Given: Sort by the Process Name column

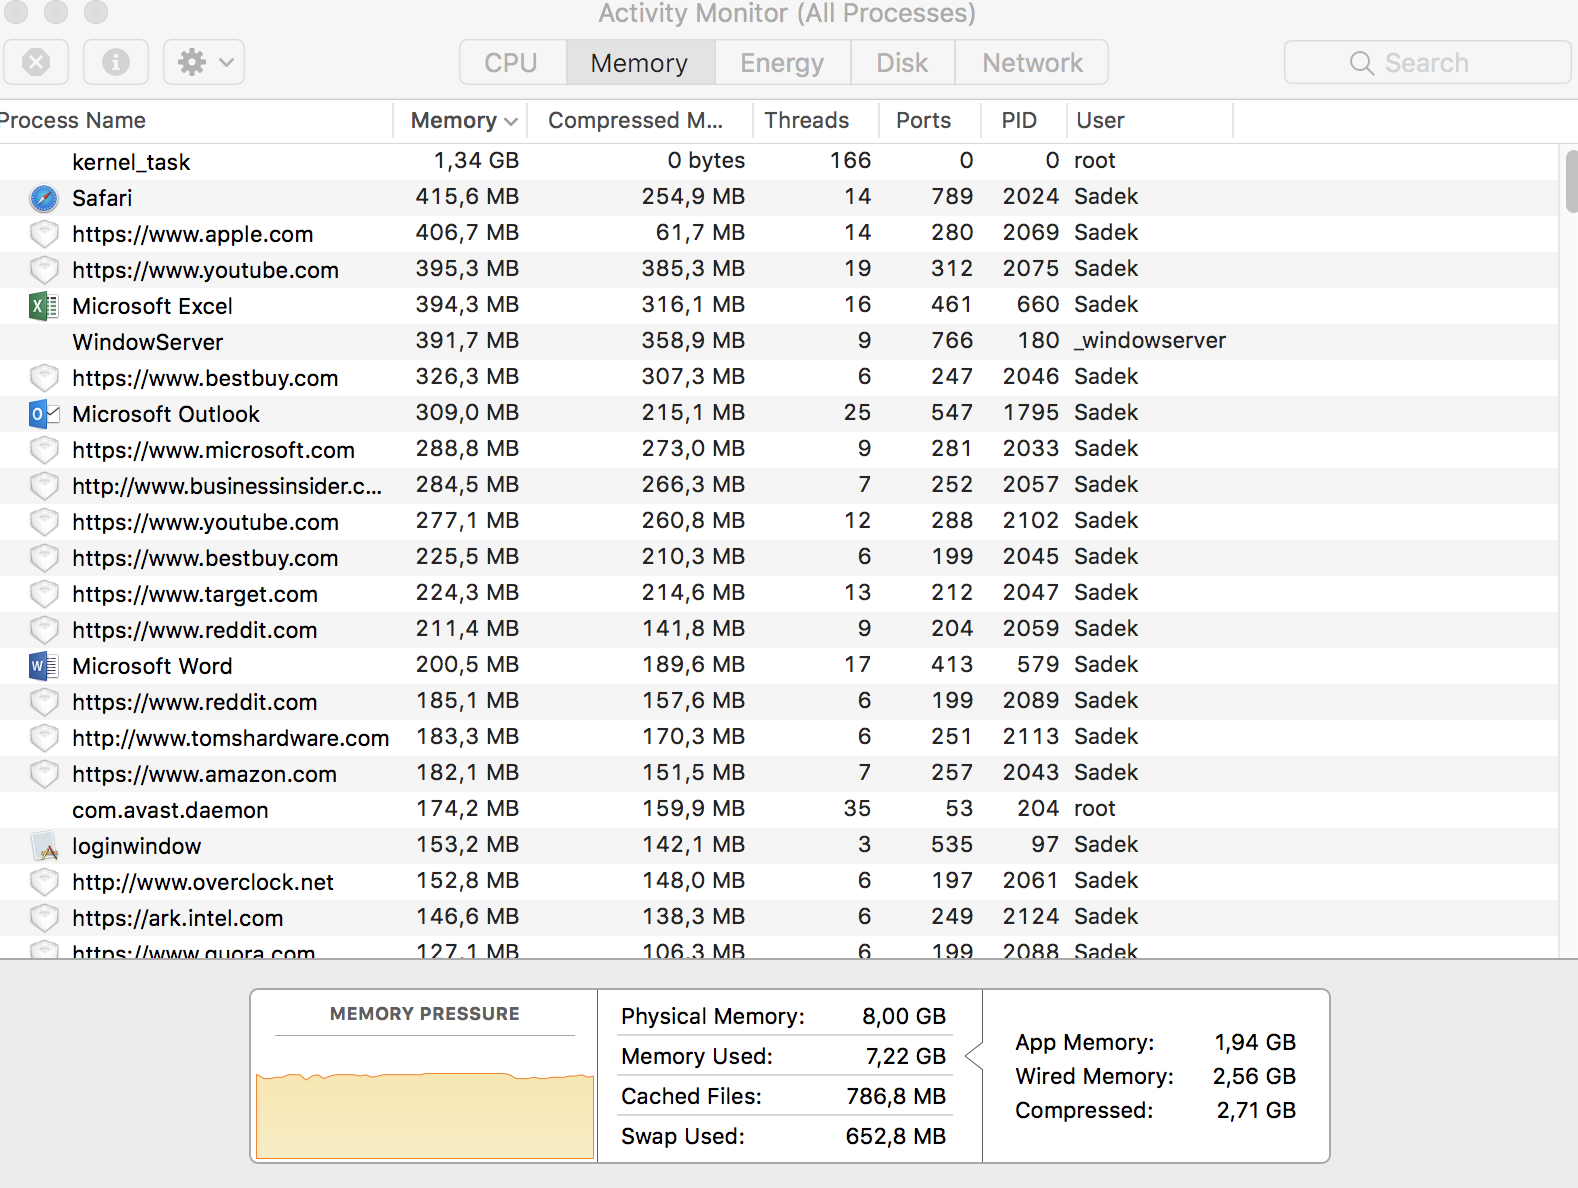Looking at the screenshot, I should point(196,121).
